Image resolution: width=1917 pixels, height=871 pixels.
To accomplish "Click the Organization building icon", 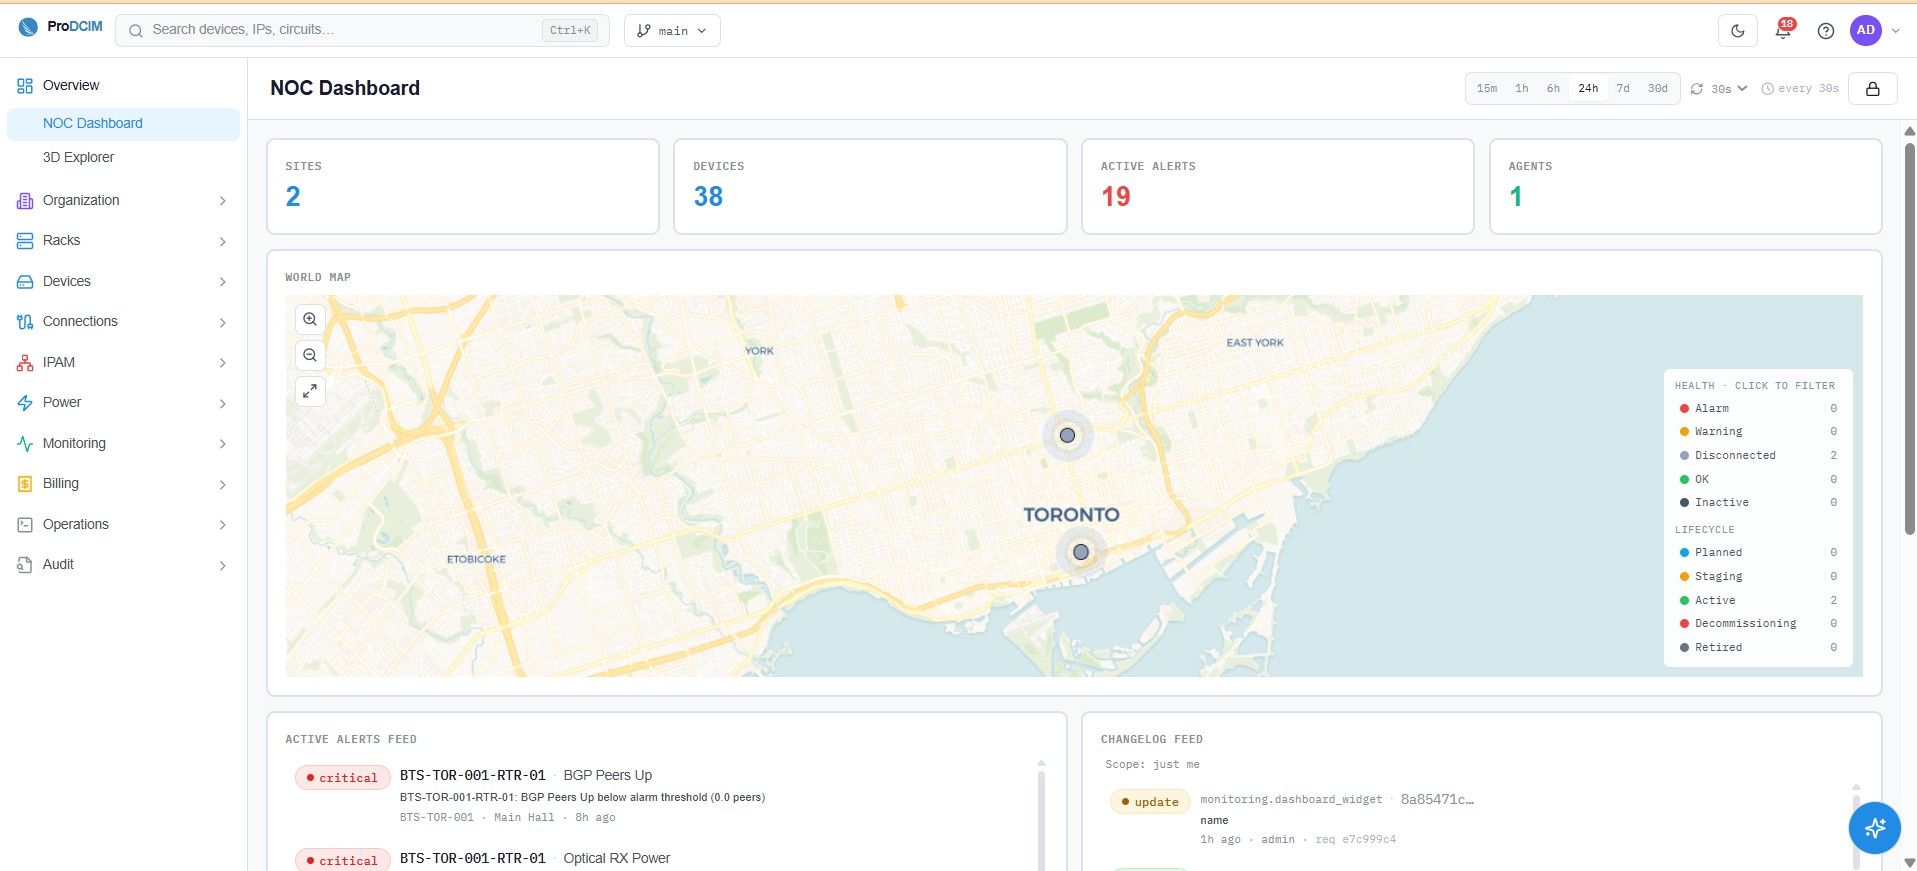I will (x=25, y=201).
